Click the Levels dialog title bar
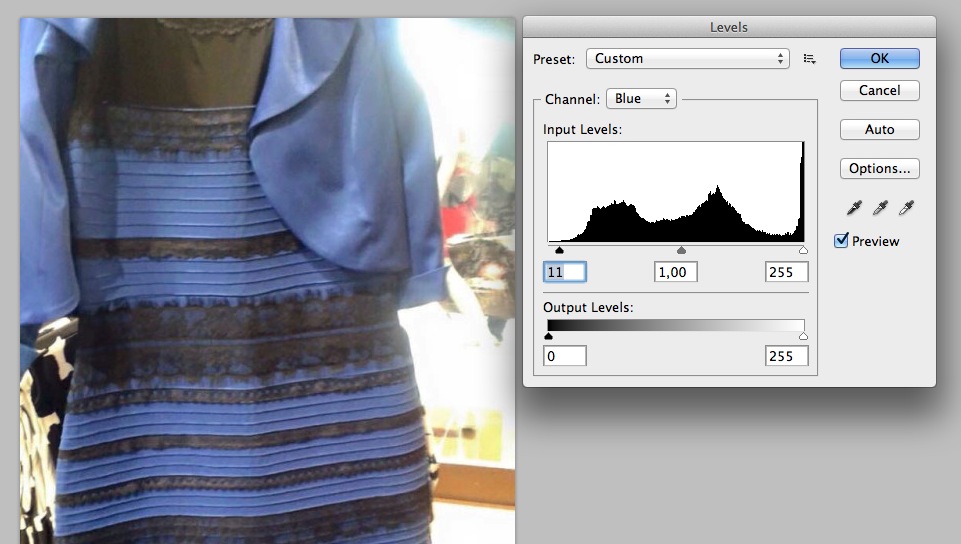Image resolution: width=961 pixels, height=544 pixels. point(729,27)
